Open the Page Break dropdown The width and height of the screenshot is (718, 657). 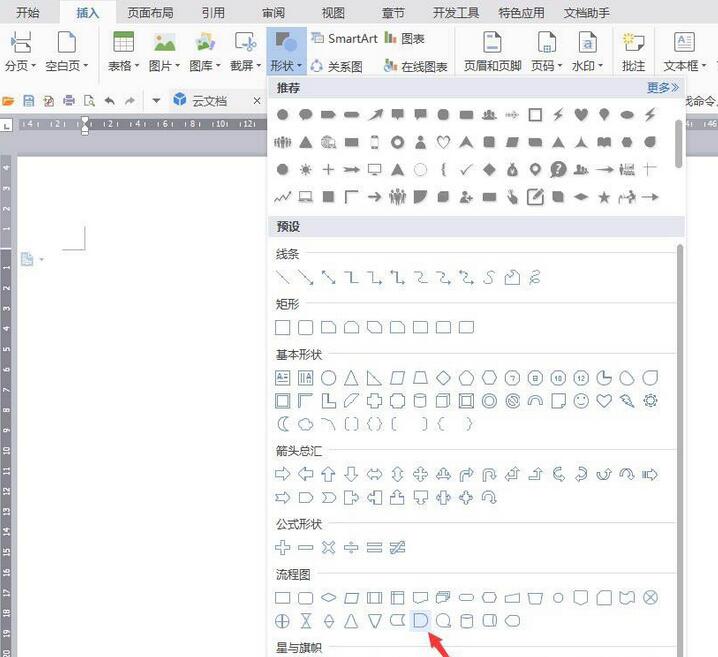coord(20,51)
